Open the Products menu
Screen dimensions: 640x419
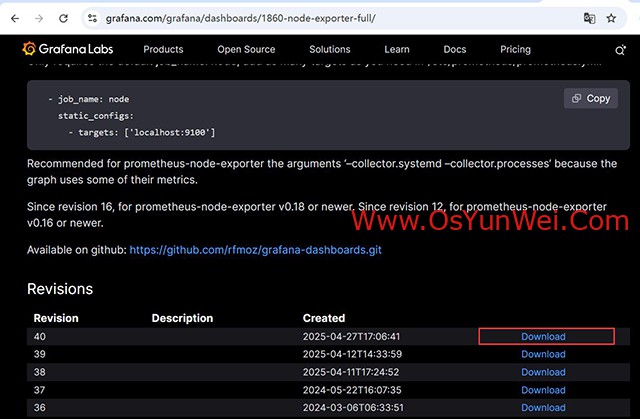point(163,49)
